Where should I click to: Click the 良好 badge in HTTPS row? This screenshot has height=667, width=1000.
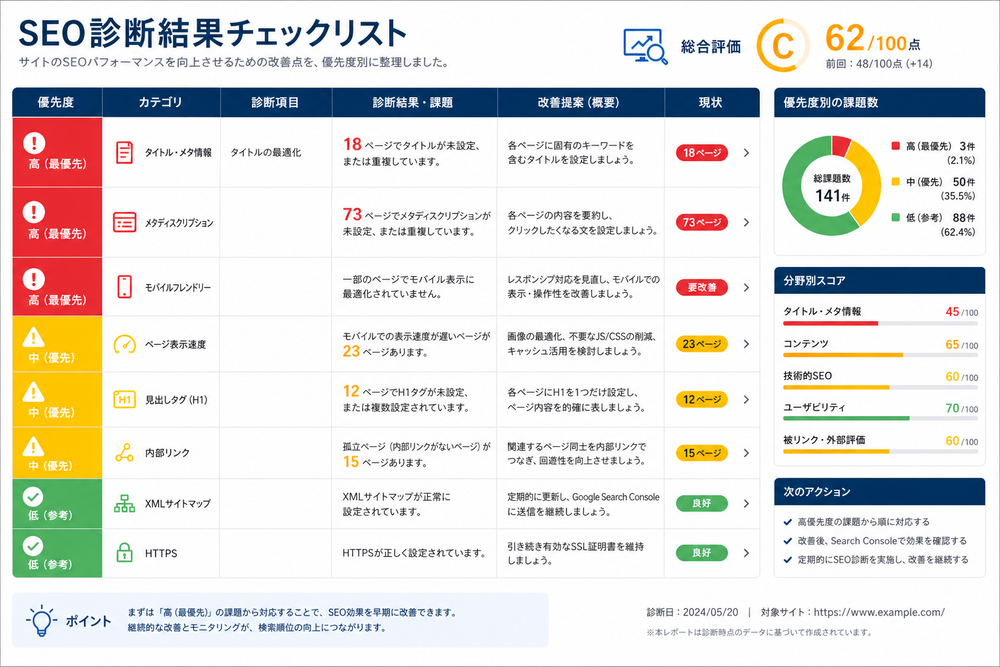pos(702,553)
